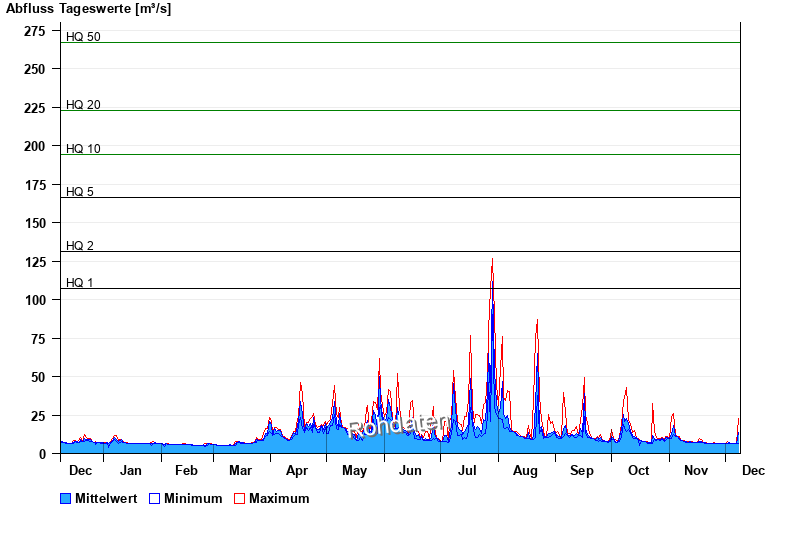The width and height of the screenshot is (800, 550).
Task: Select the Jul month axis label
Action: (467, 470)
